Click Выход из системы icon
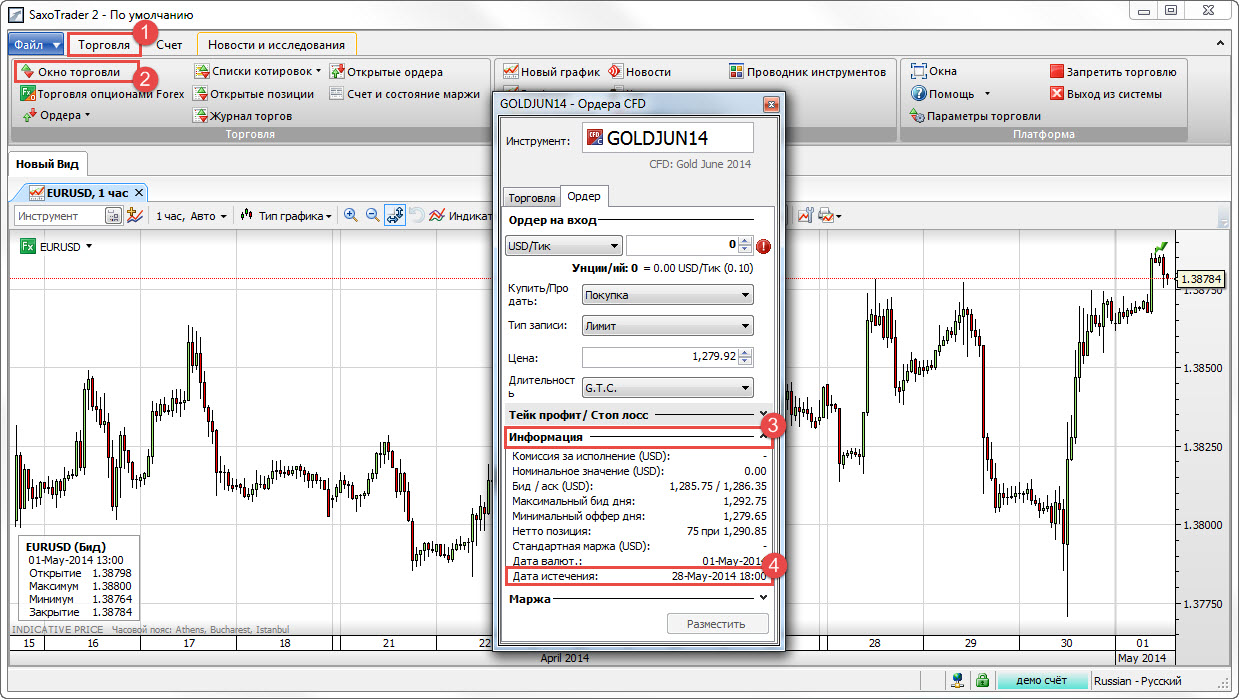The image size is (1239, 699). 1105,94
